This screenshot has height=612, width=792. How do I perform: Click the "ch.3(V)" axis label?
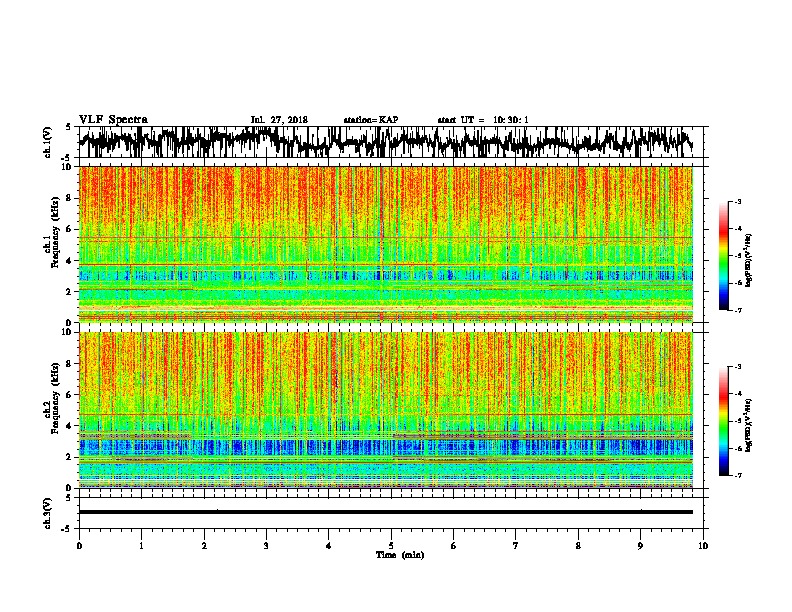click(48, 514)
